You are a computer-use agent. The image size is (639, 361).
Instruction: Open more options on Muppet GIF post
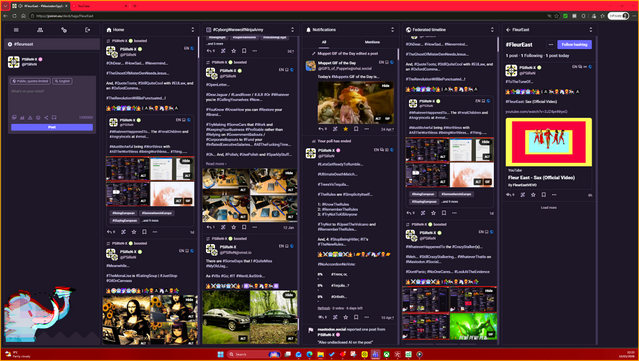tap(366, 129)
